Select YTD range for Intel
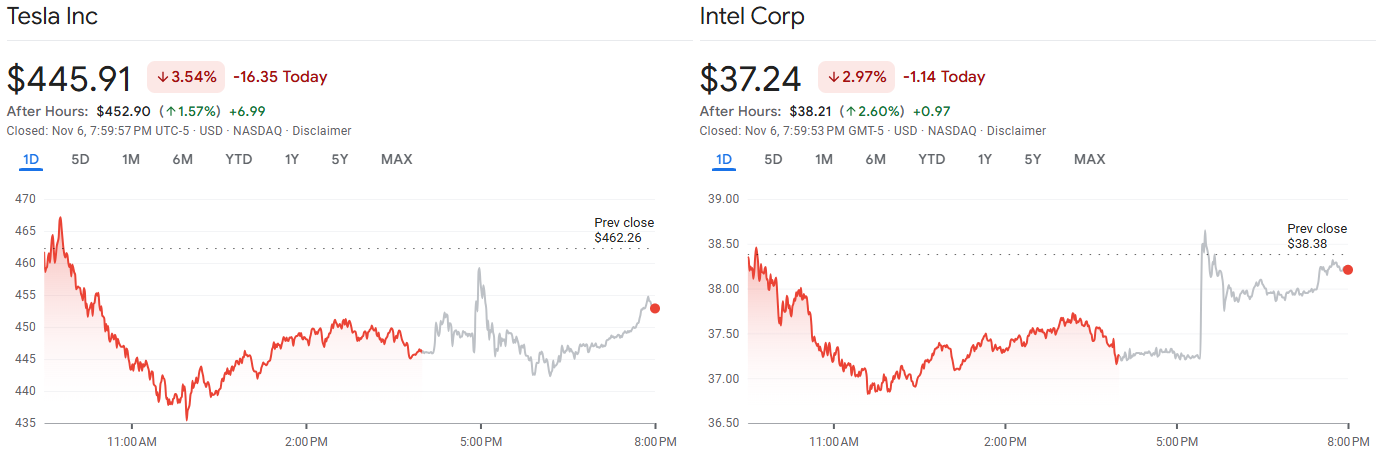 click(931, 159)
